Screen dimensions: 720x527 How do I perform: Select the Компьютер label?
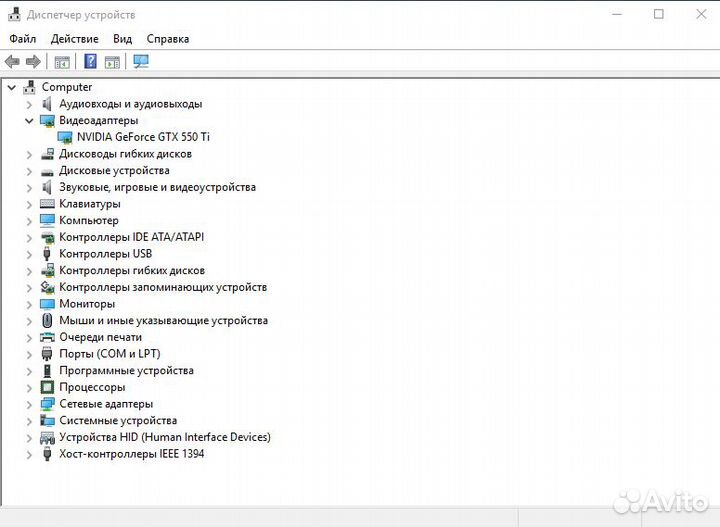click(89, 220)
